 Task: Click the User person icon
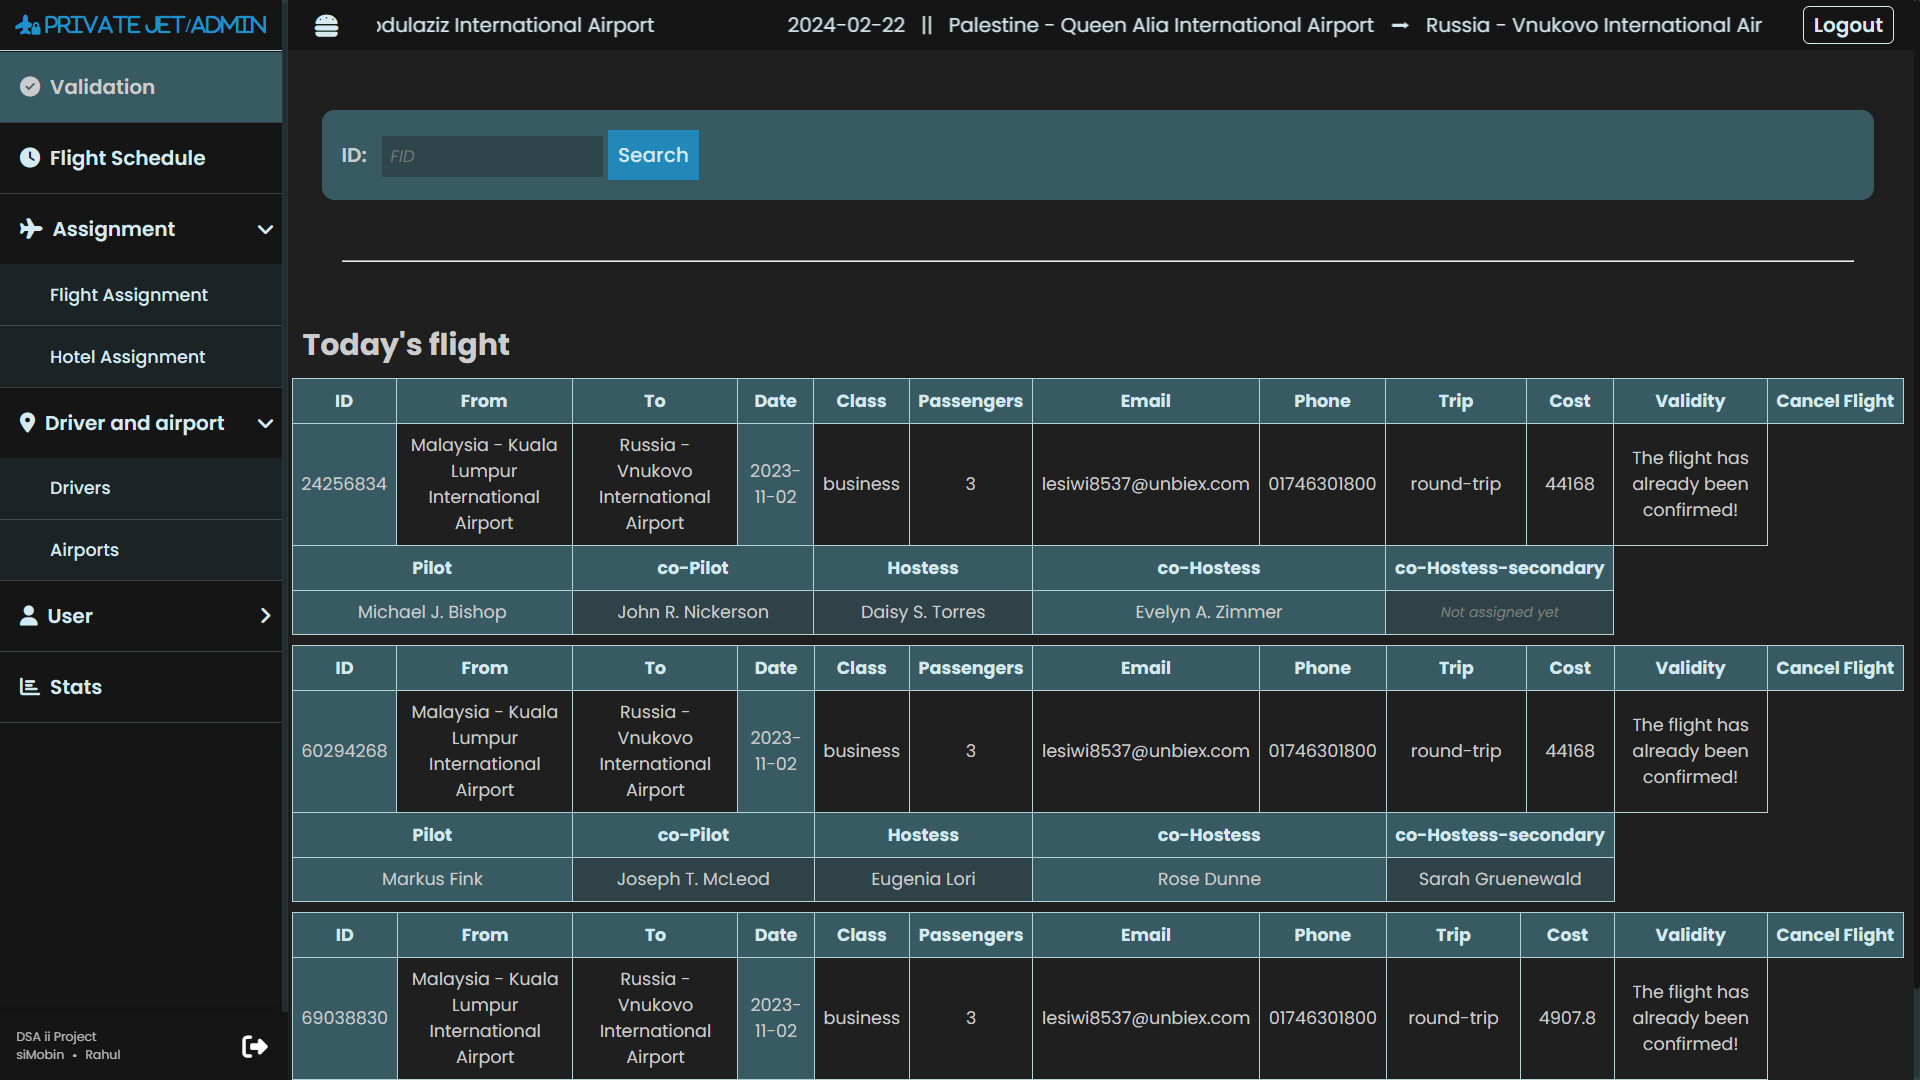pyautogui.click(x=29, y=616)
